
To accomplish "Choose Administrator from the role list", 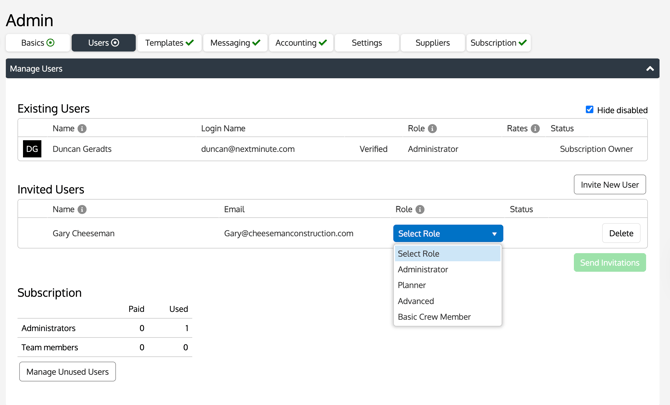I will 423,270.
